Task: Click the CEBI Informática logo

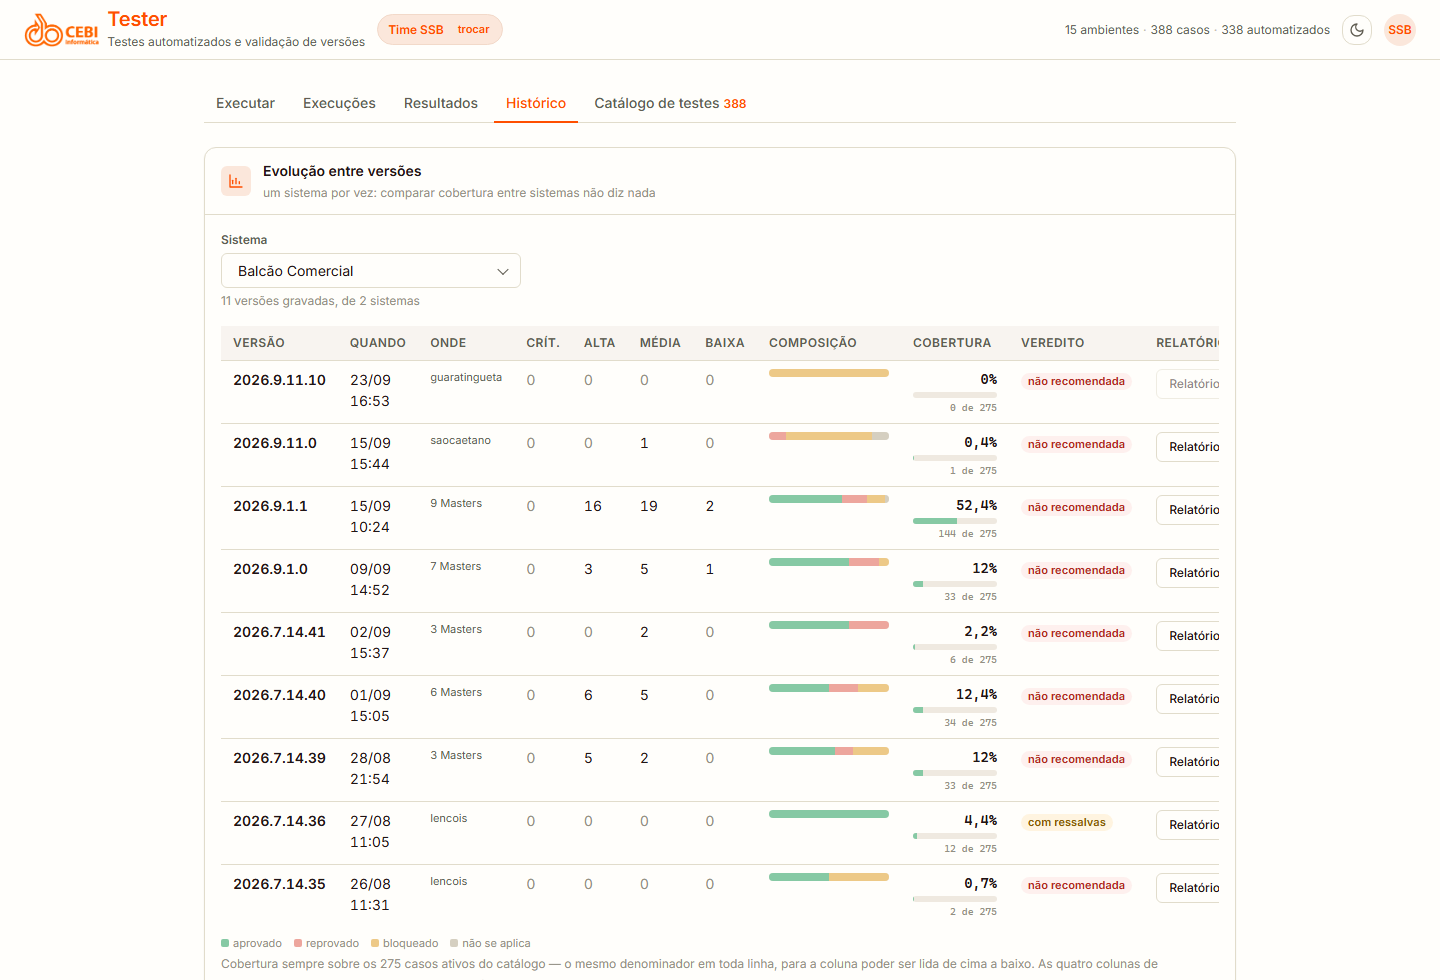Action: click(62, 30)
